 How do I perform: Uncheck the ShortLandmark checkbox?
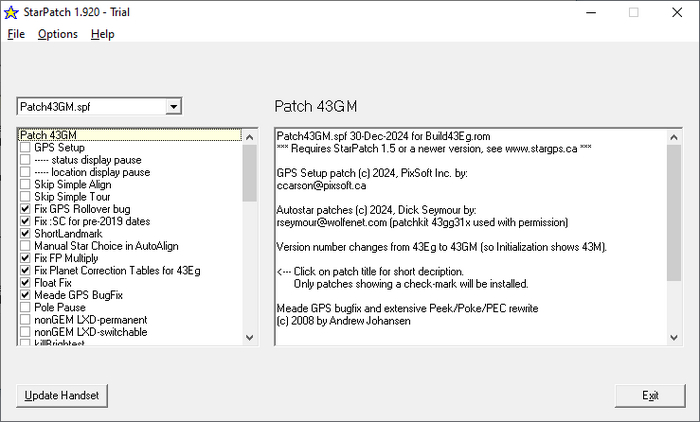25,234
